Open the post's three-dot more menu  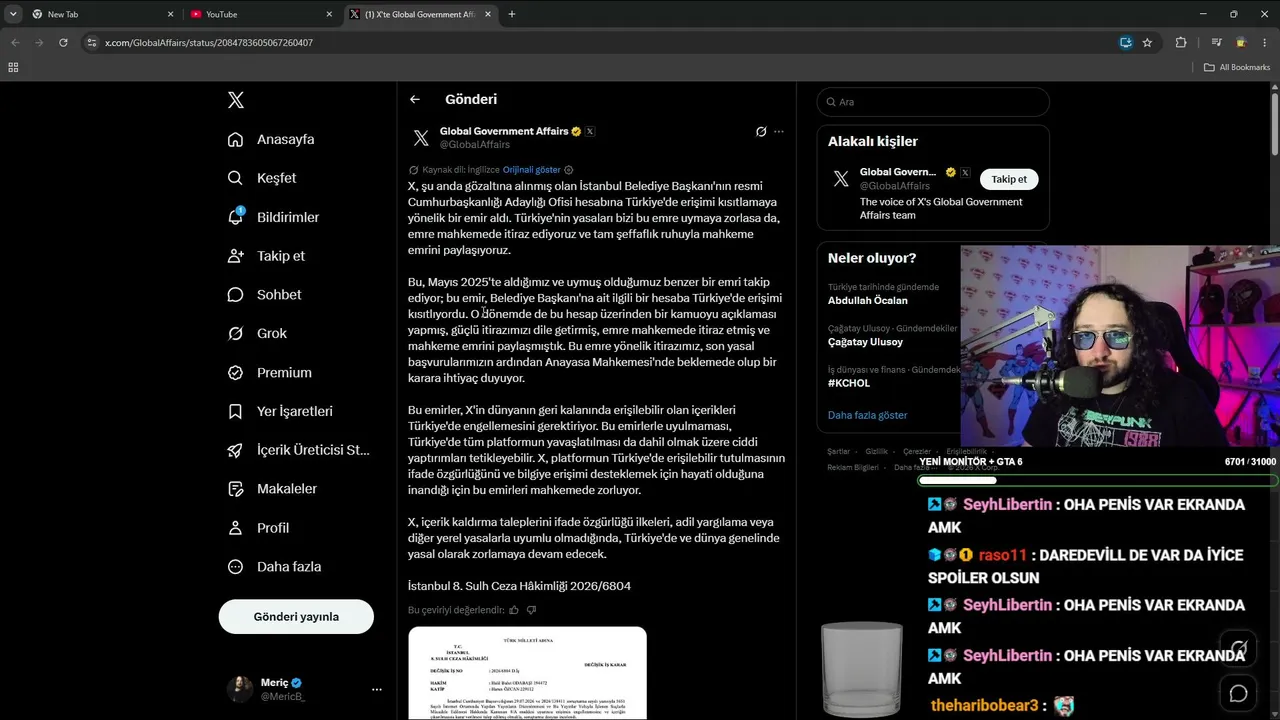click(779, 131)
